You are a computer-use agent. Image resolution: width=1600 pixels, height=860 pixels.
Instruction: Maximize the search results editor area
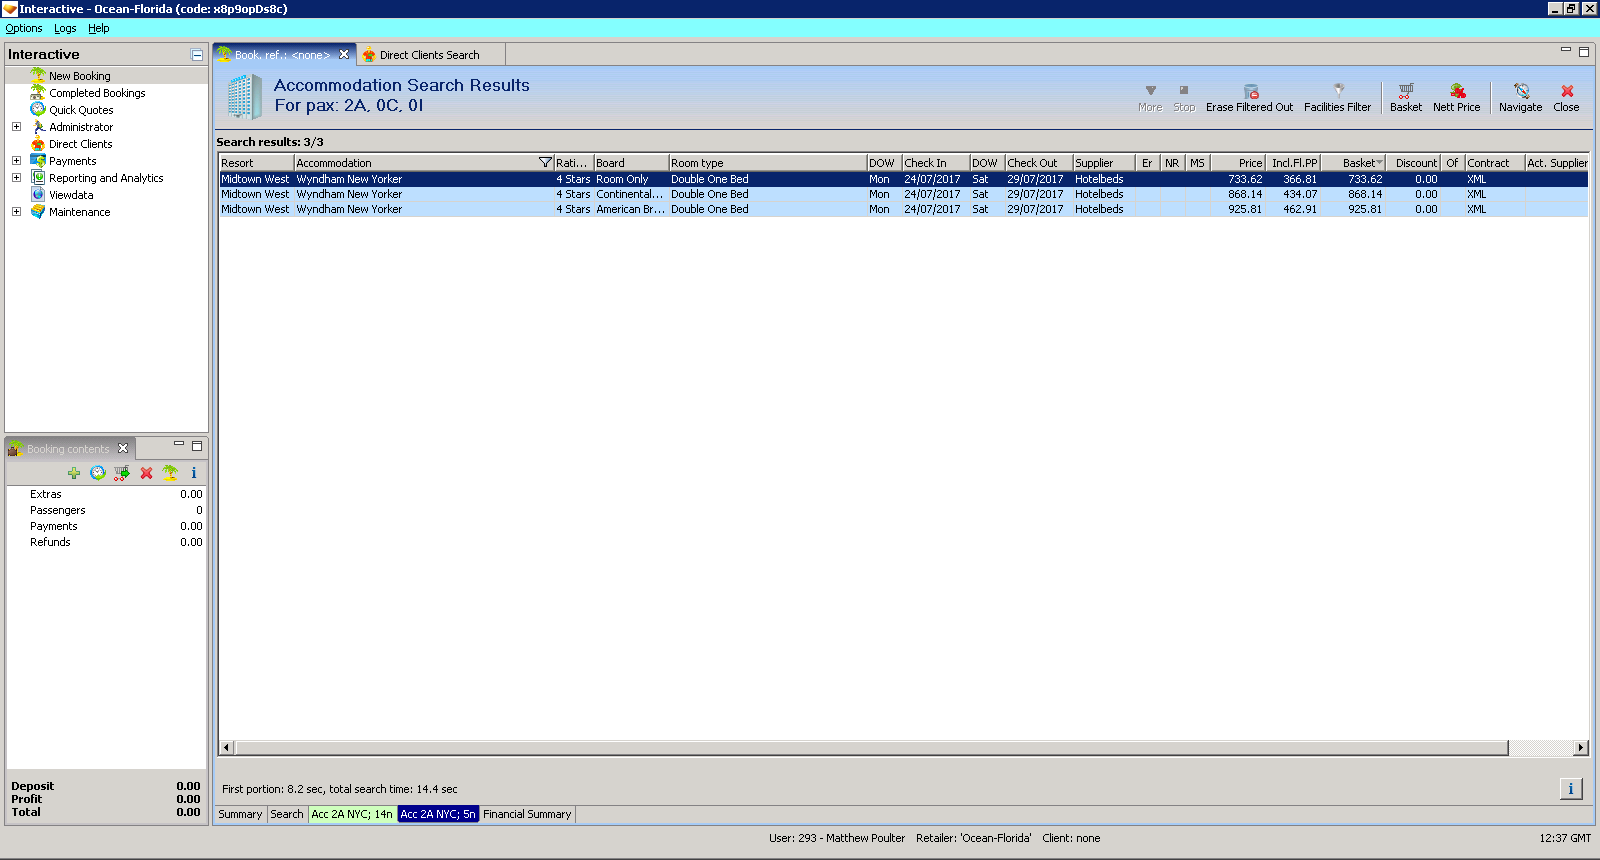pyautogui.click(x=1584, y=51)
